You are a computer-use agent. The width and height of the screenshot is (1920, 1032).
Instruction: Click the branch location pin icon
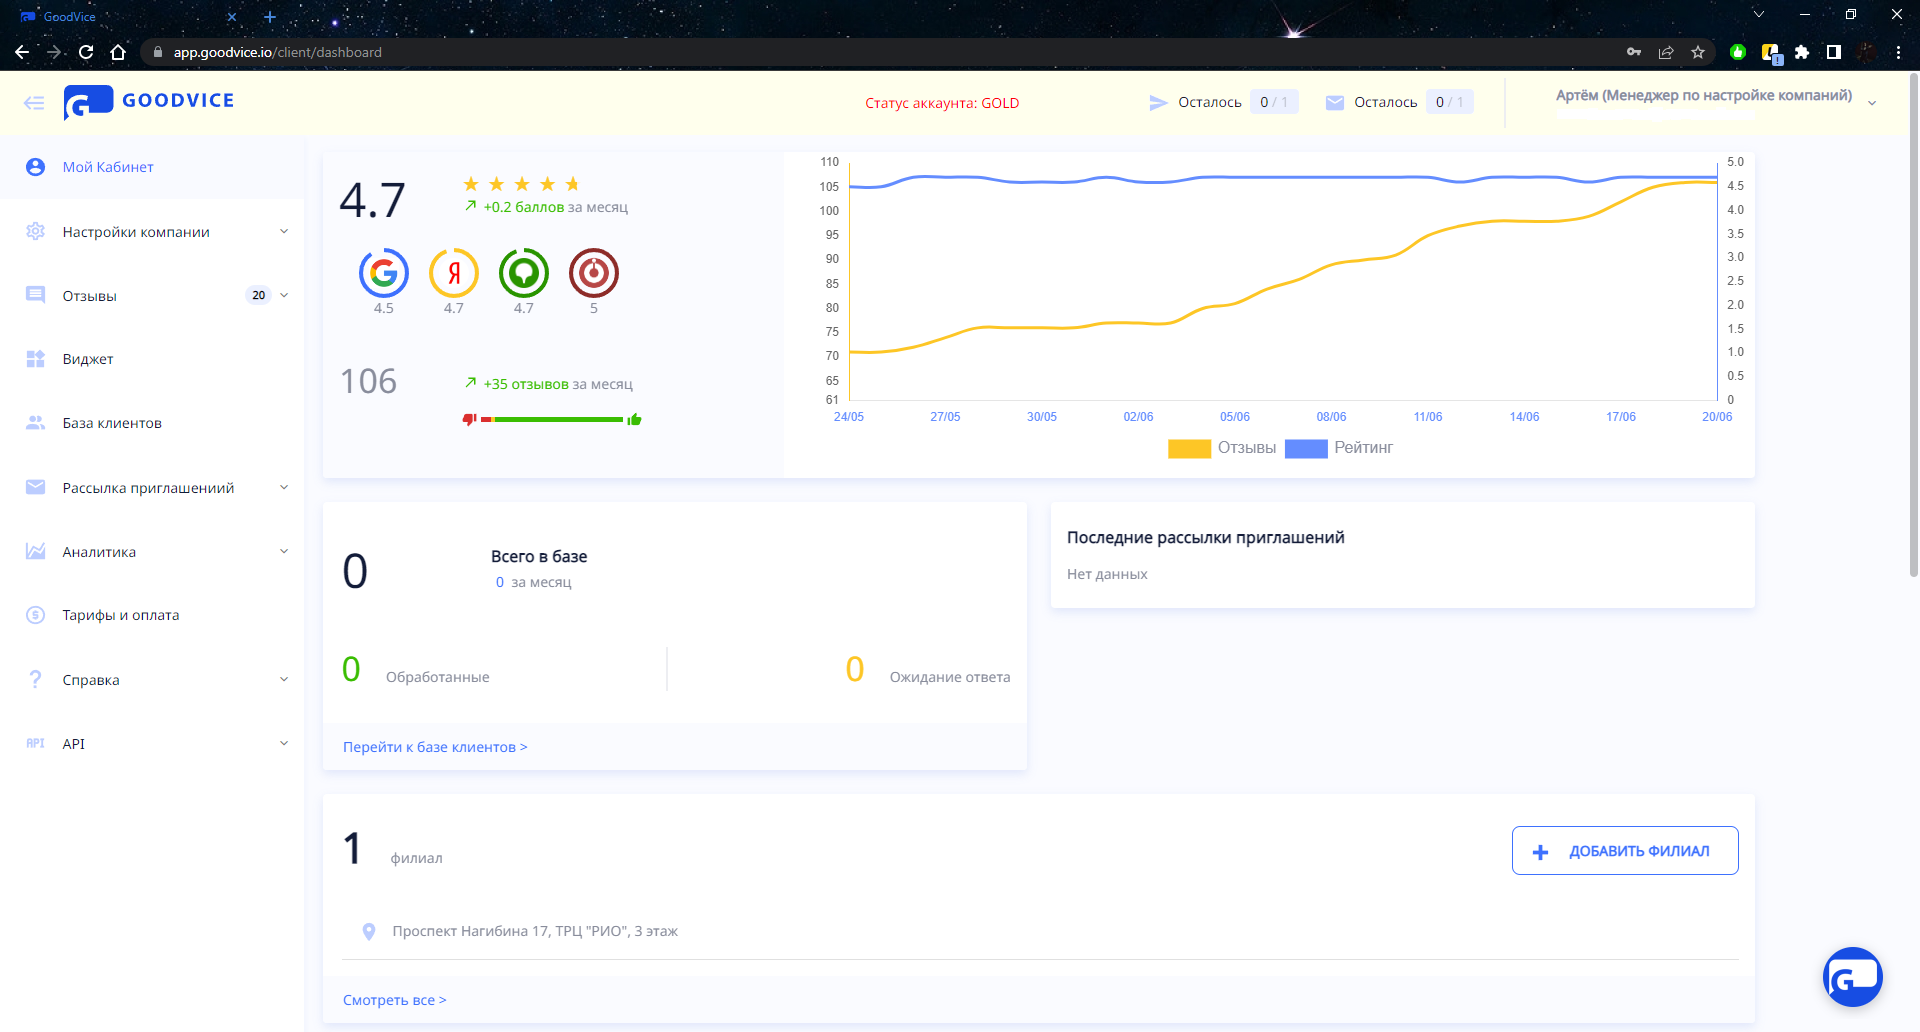pyautogui.click(x=369, y=931)
